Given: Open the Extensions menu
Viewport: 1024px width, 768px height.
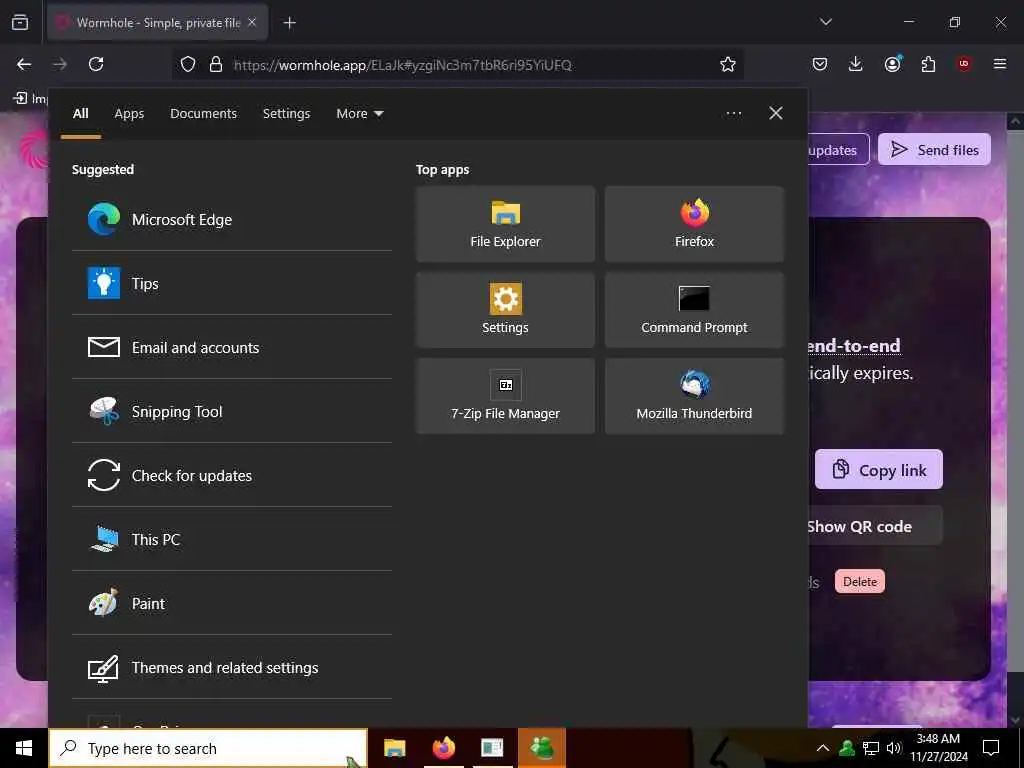Looking at the screenshot, I should click(928, 64).
